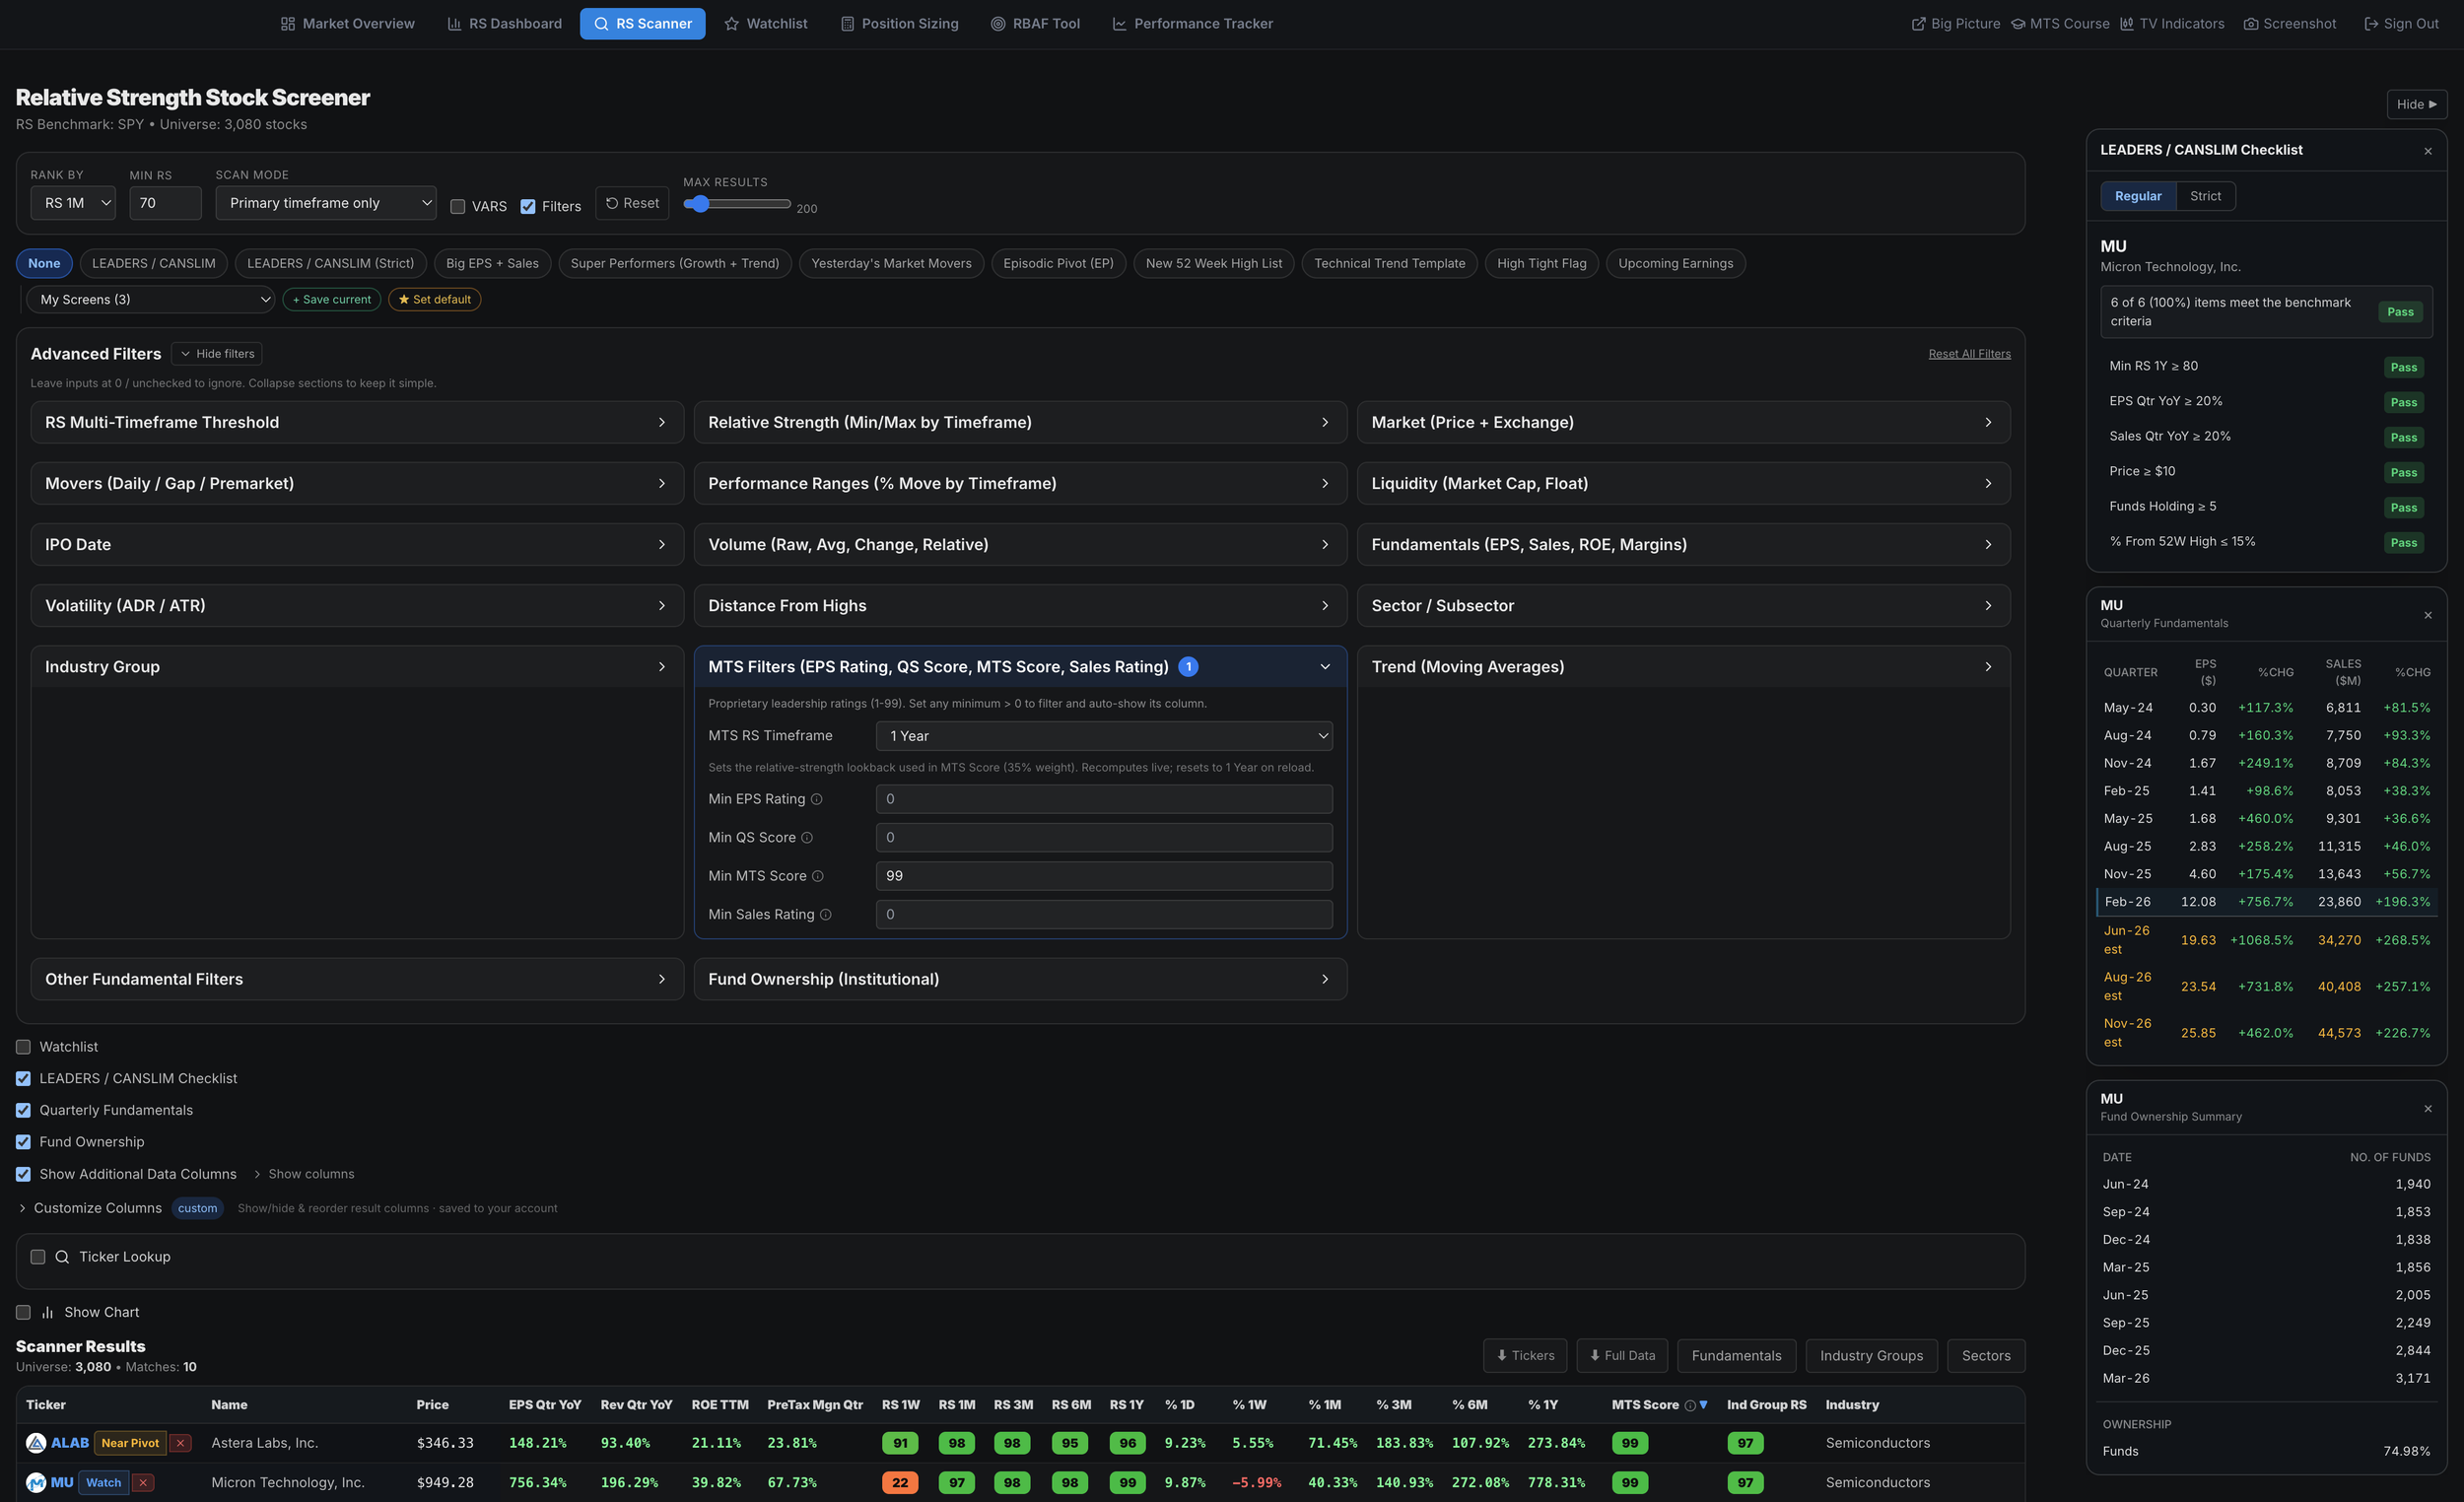Image resolution: width=2464 pixels, height=1502 pixels.
Task: Click the MTS Course graduation cap icon
Action: coord(2018,24)
